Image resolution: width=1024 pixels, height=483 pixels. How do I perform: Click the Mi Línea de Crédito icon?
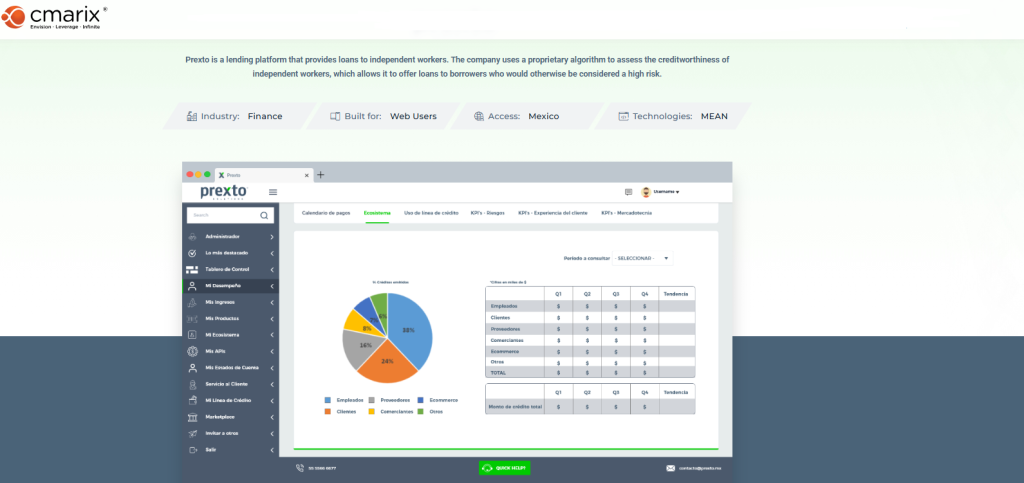coord(192,400)
